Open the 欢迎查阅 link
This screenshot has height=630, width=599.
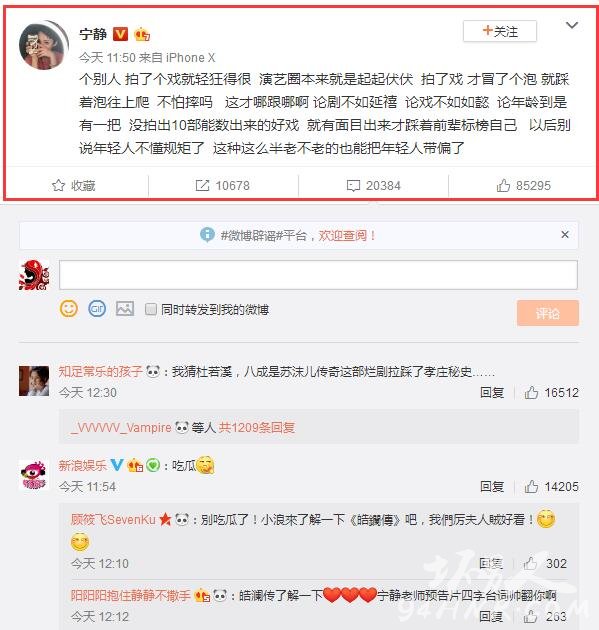click(346, 235)
